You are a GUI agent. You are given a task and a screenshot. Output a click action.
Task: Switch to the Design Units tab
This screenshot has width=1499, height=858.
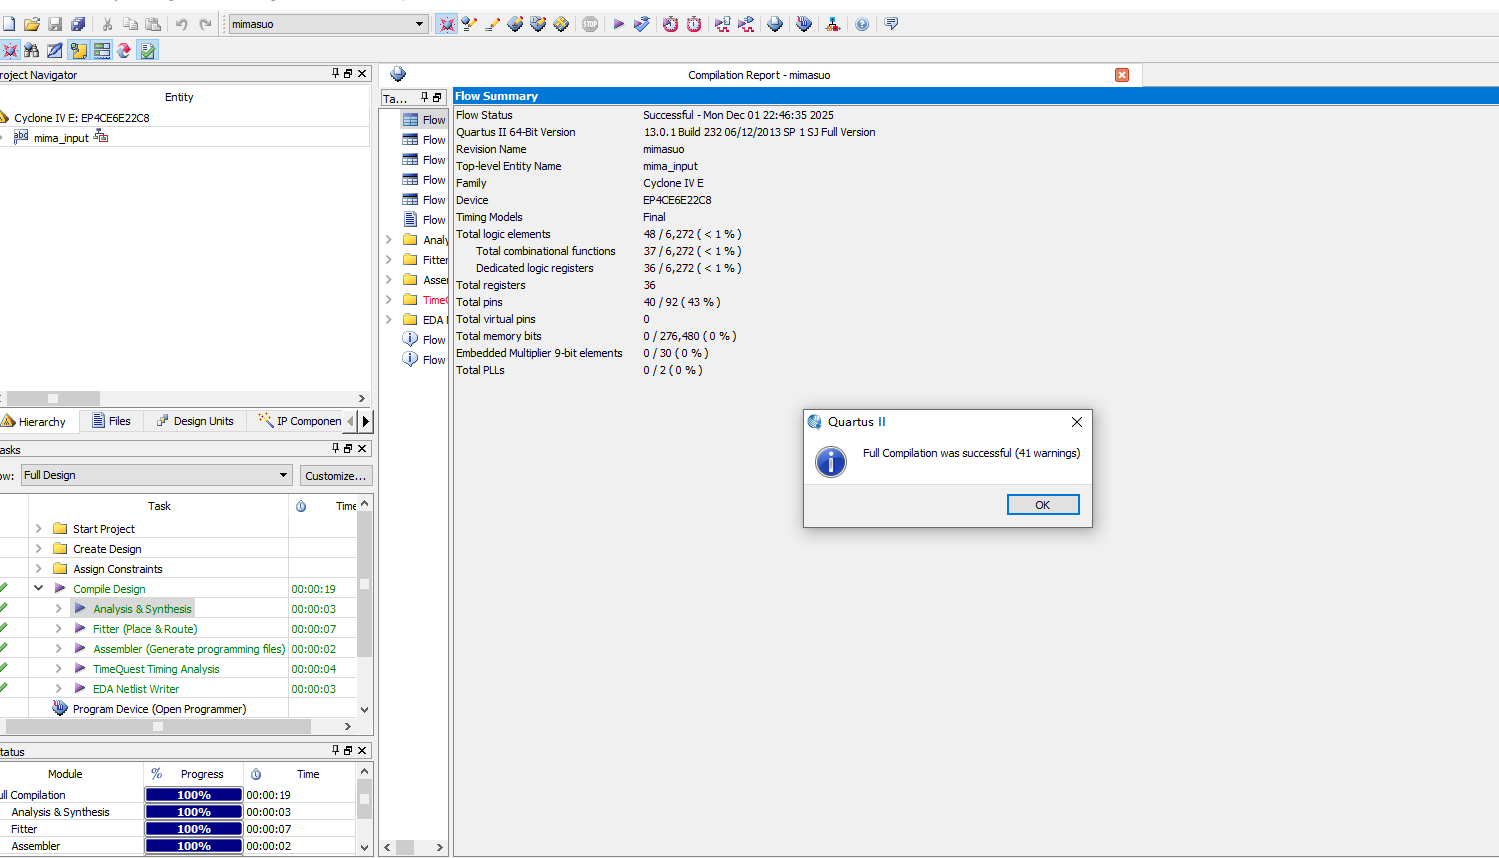pos(195,421)
